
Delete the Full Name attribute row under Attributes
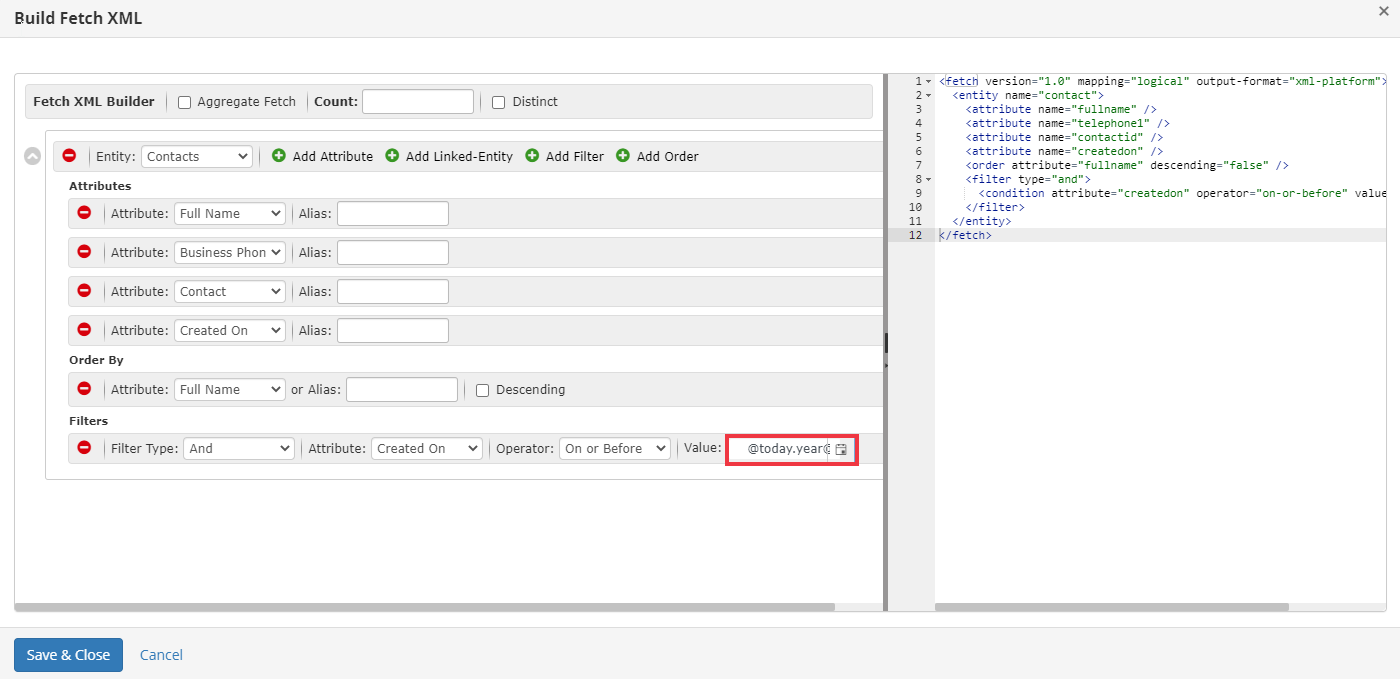click(84, 213)
